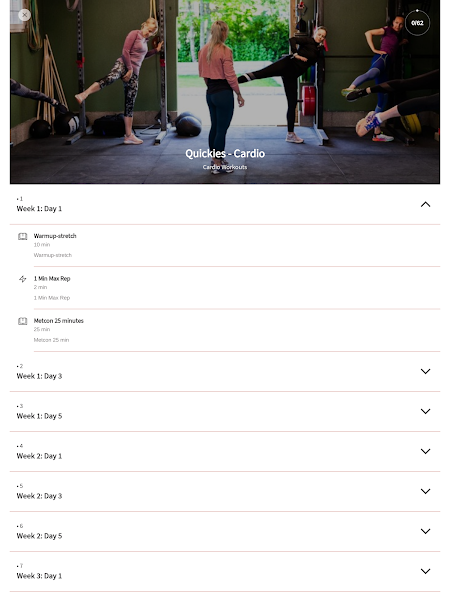Expand Week 1: Day 3 chevron

coord(426,372)
